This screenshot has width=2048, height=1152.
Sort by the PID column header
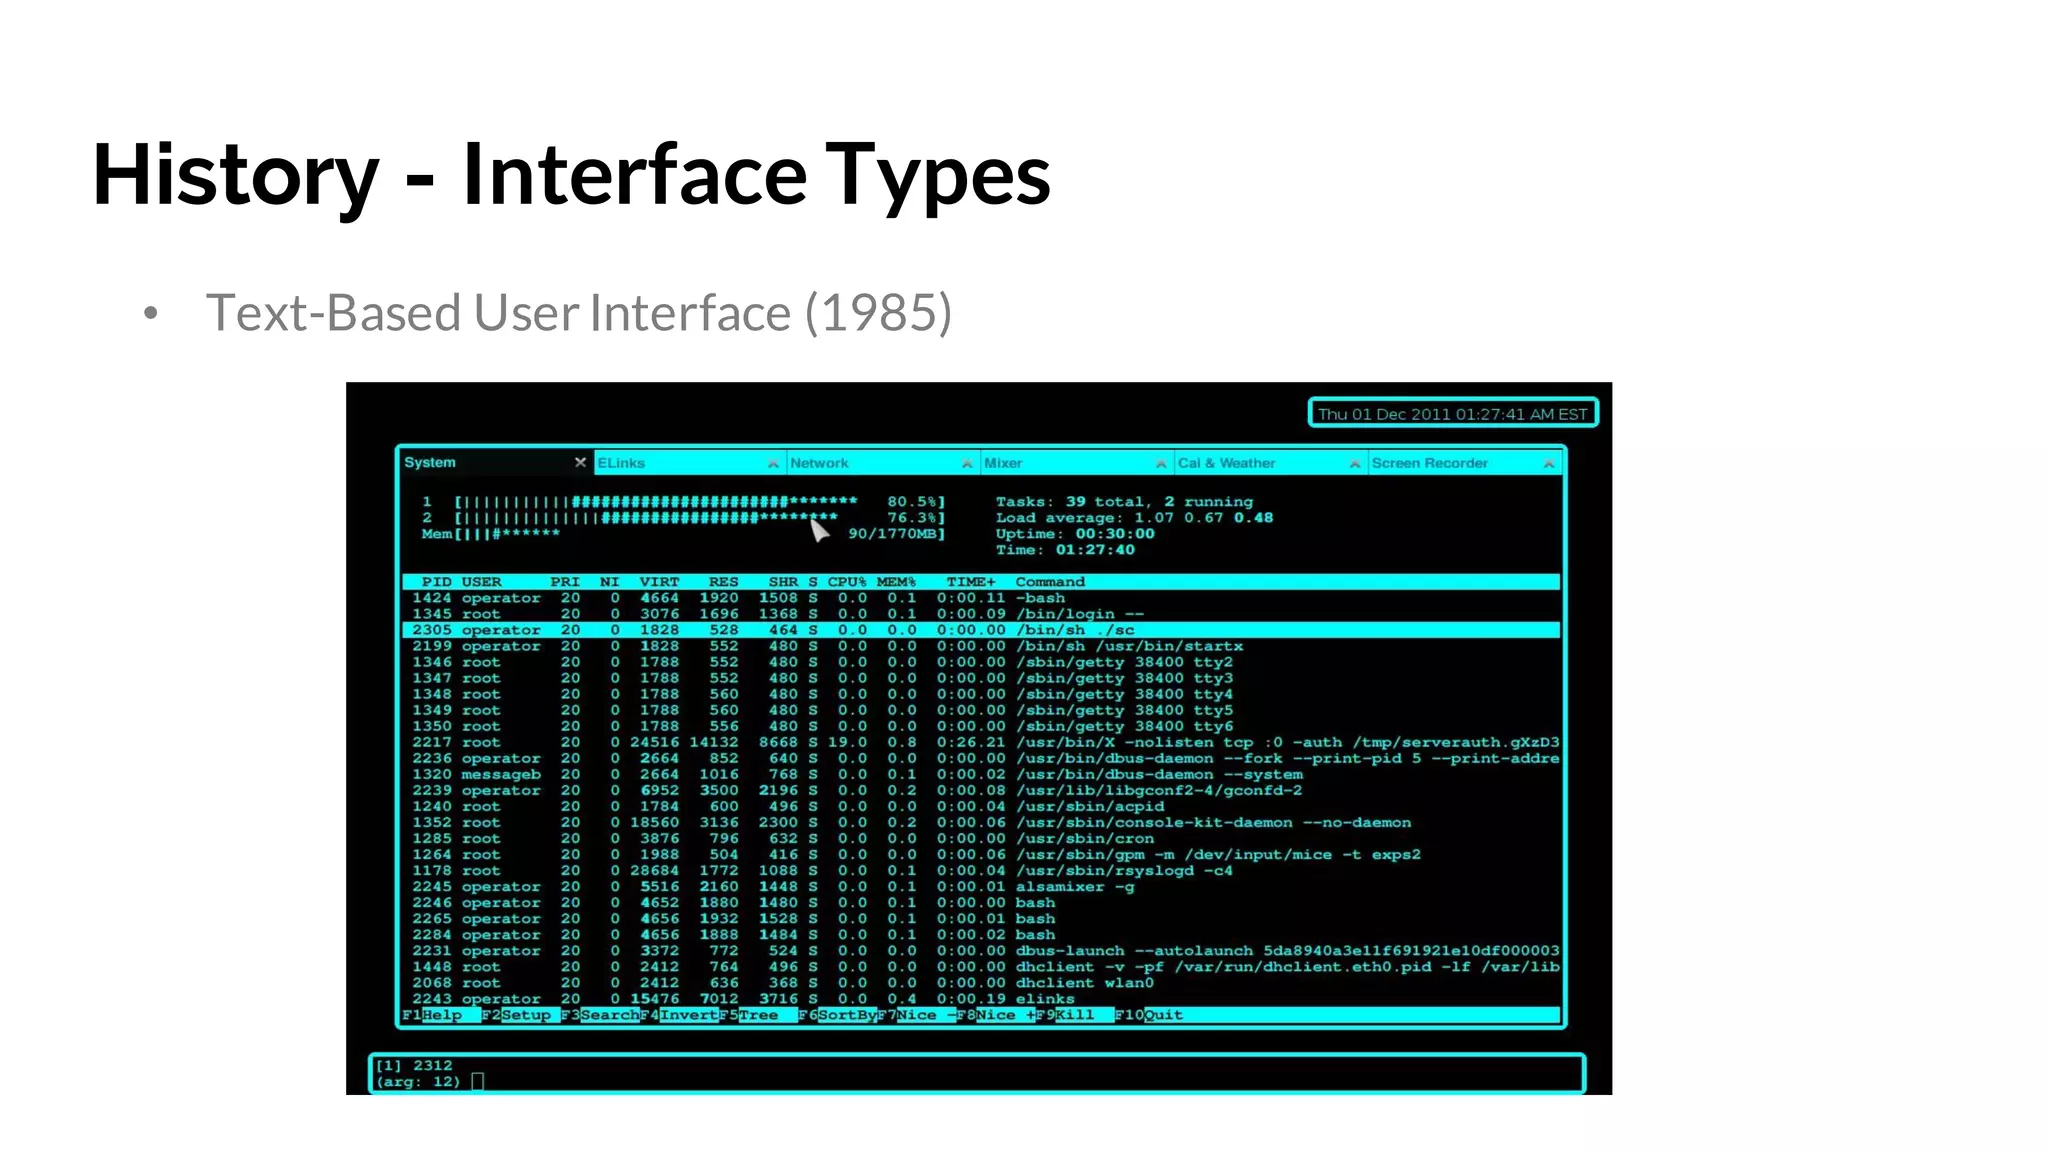point(436,582)
